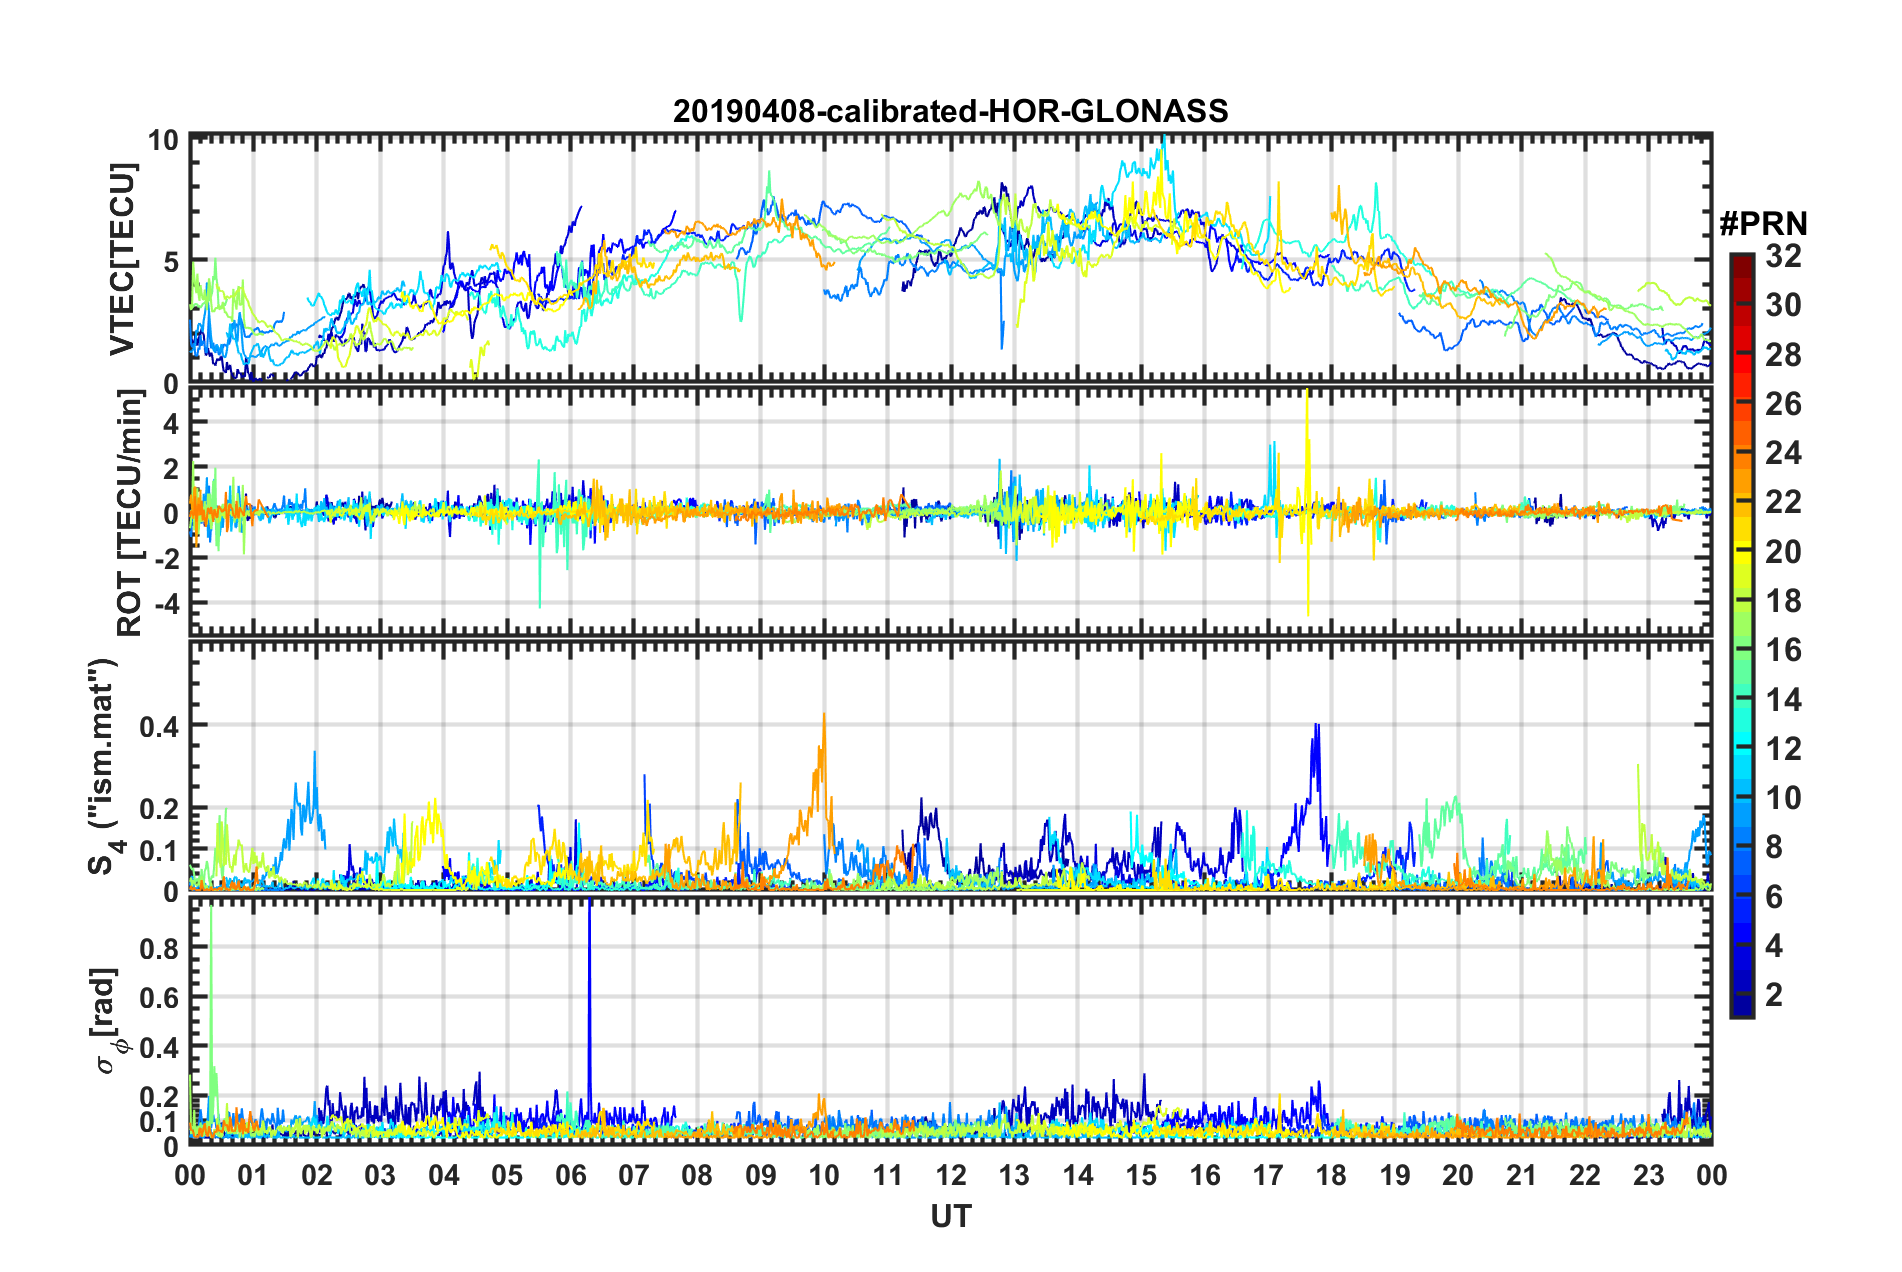Image resolution: width=1902 pixels, height=1272 pixels.
Task: Select the x-axis tick label 11
Action: [x=888, y=1175]
